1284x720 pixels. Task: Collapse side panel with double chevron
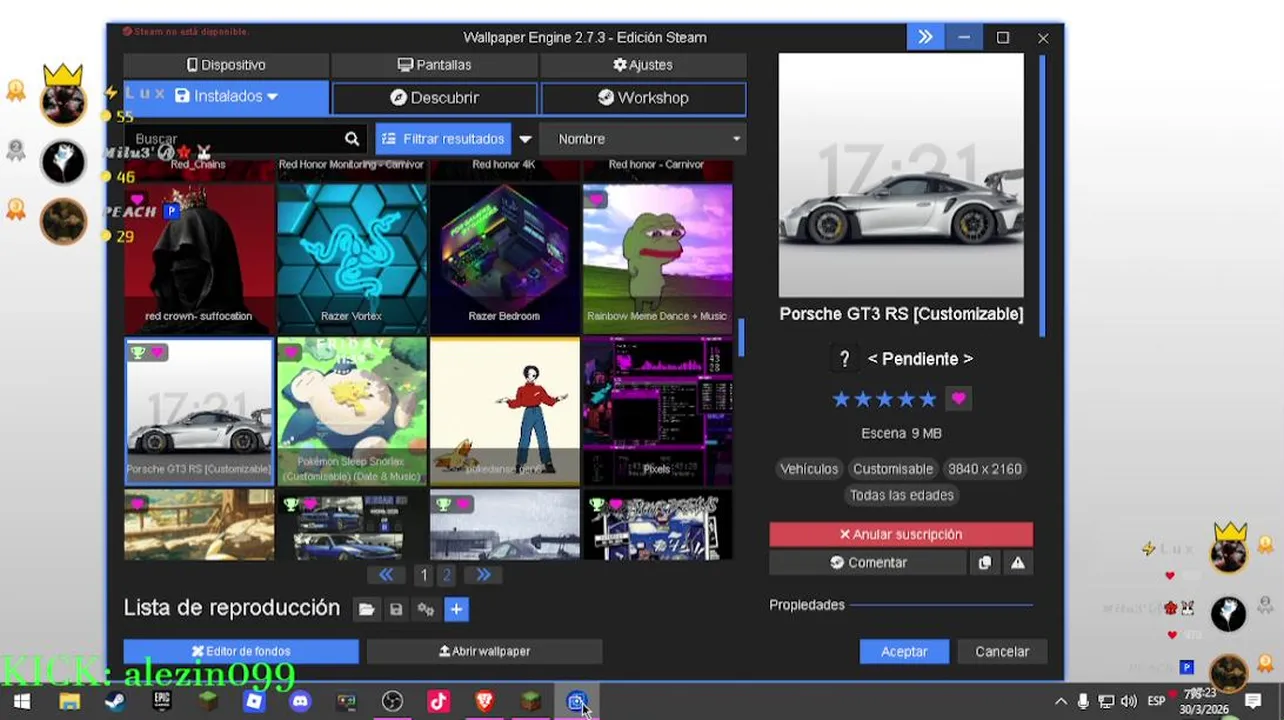tap(925, 37)
